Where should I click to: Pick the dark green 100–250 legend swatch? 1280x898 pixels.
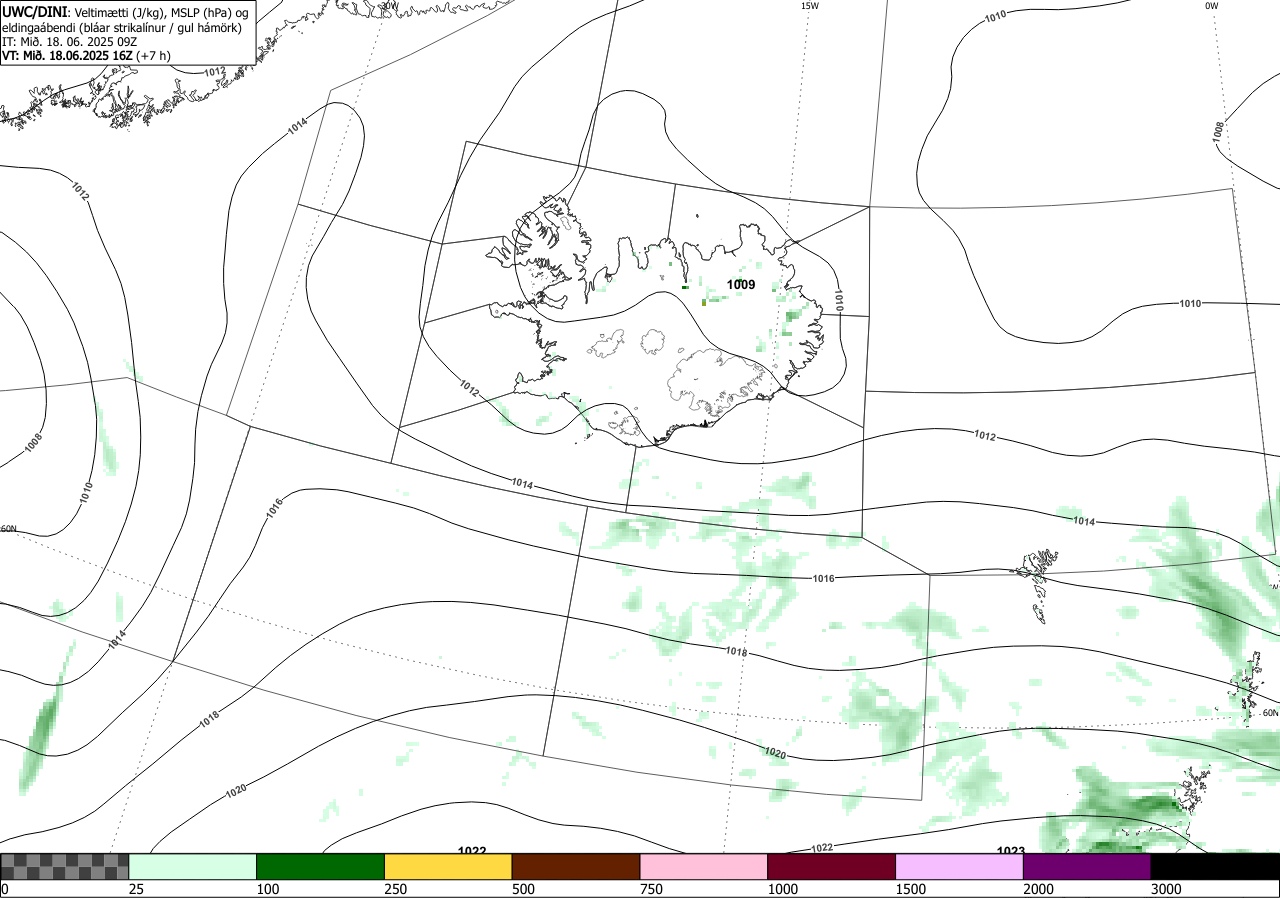321,866
